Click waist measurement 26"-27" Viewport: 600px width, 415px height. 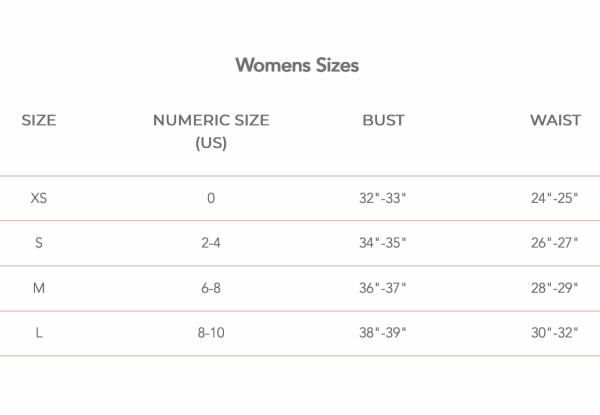click(x=555, y=243)
